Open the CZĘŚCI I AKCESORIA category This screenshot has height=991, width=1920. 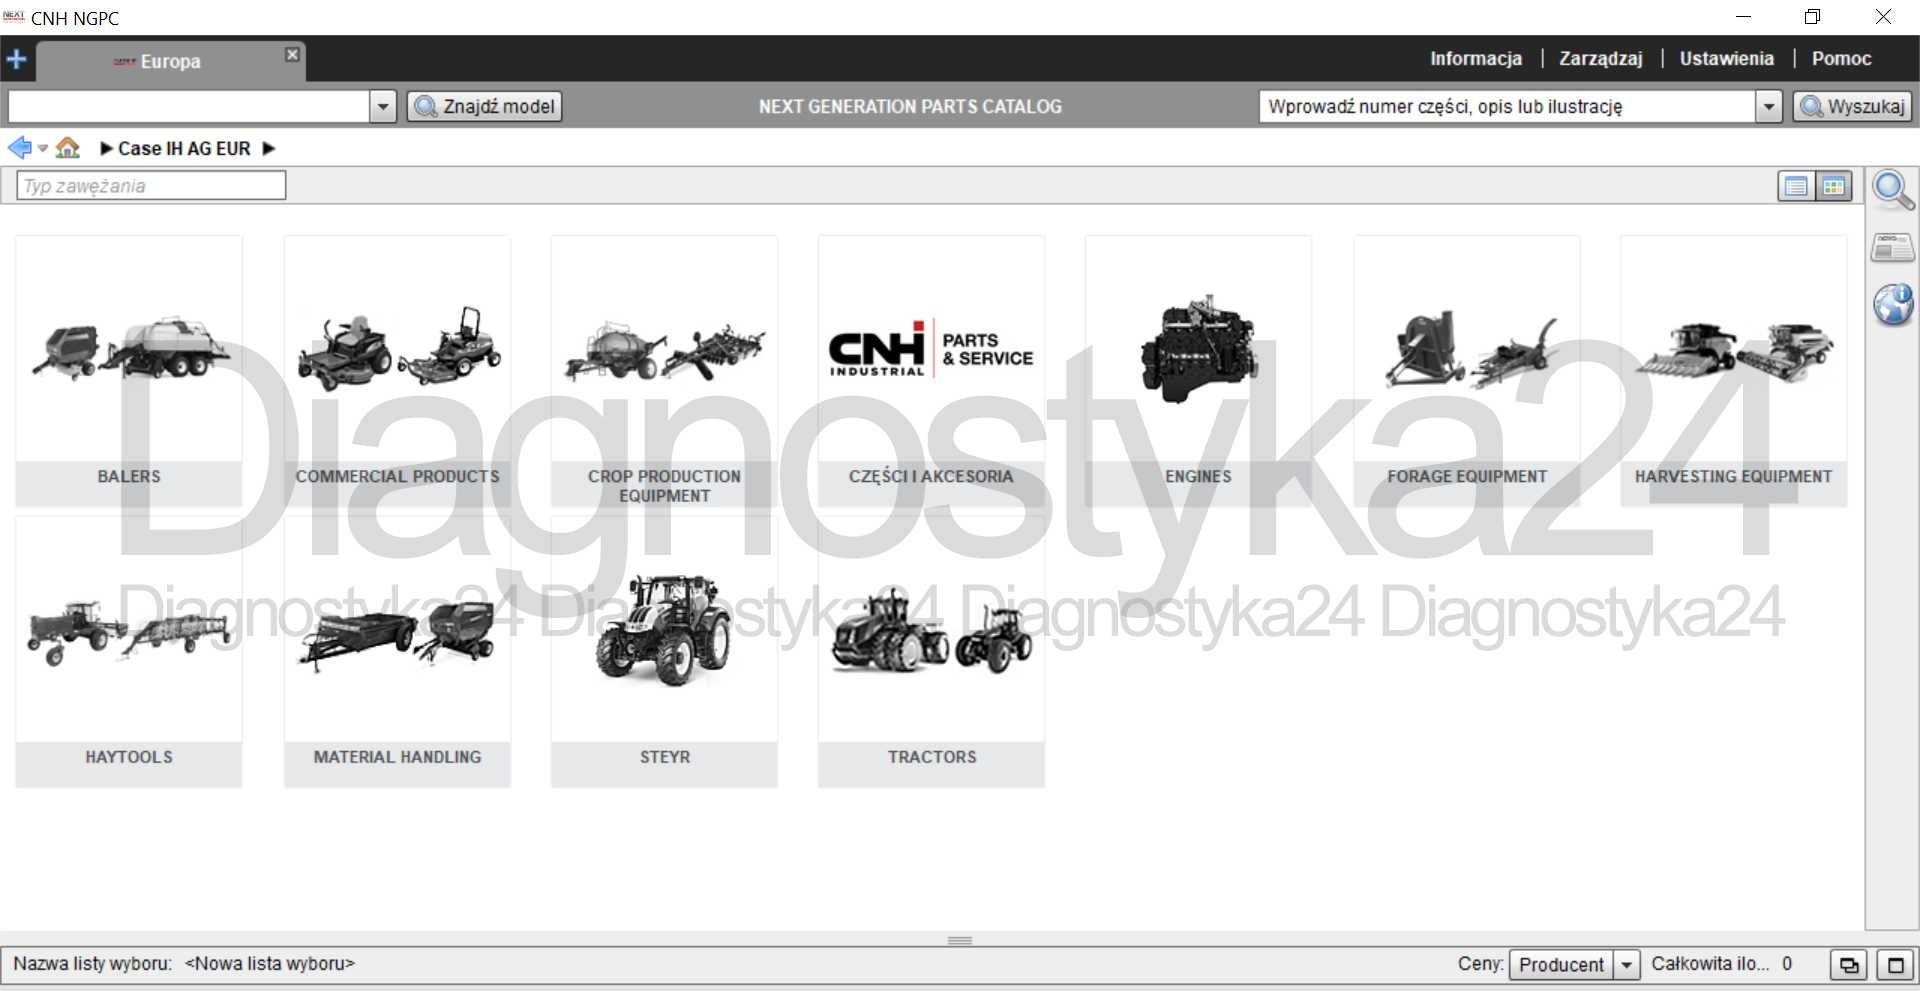pos(931,371)
